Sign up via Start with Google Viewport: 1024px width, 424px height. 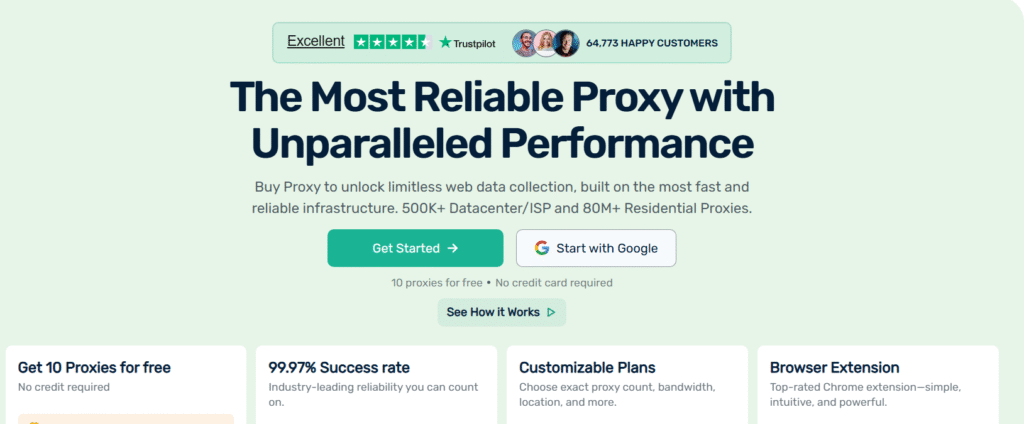[596, 248]
